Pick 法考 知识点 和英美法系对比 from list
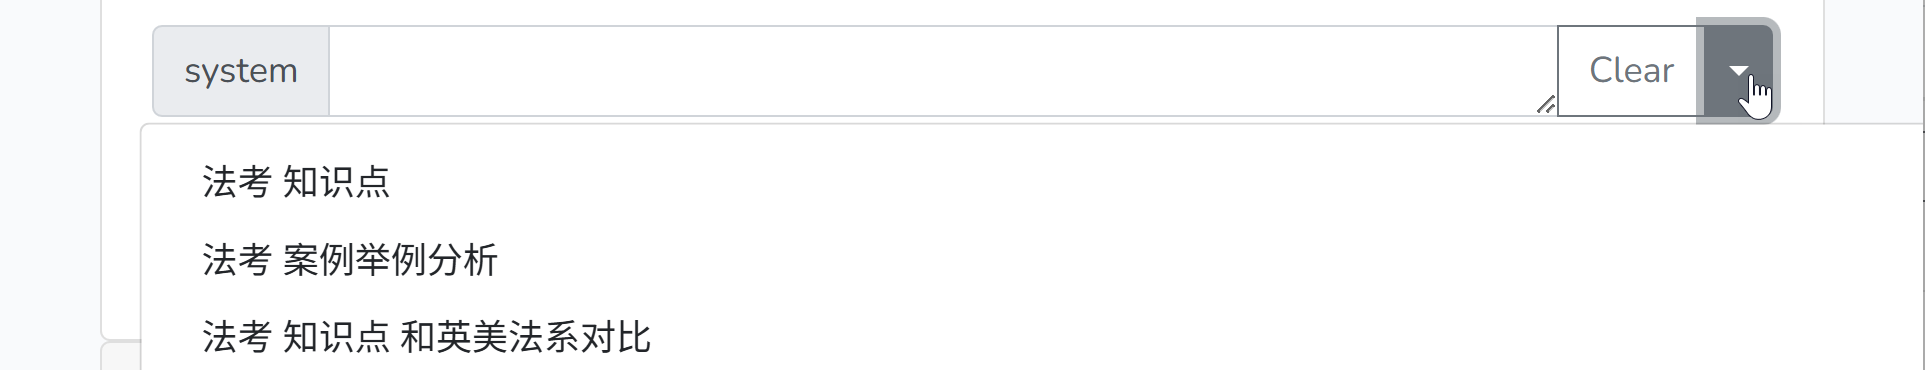 (426, 338)
